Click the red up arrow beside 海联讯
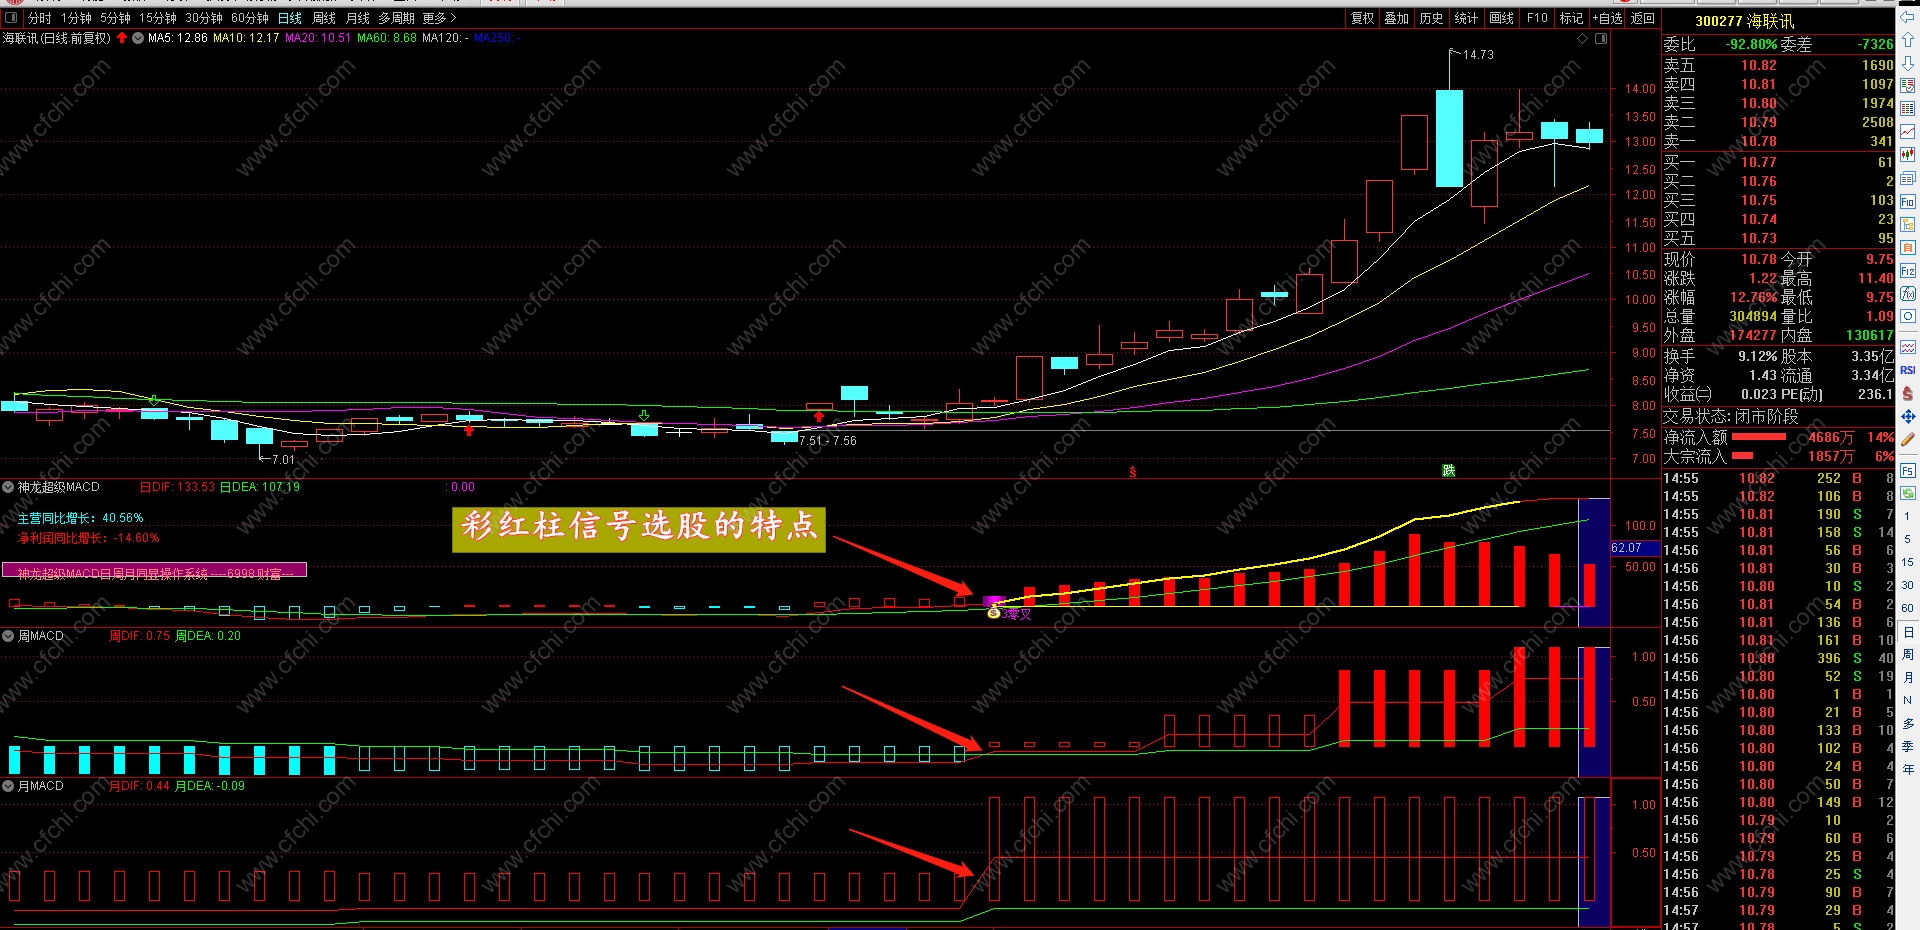 tap(122, 38)
